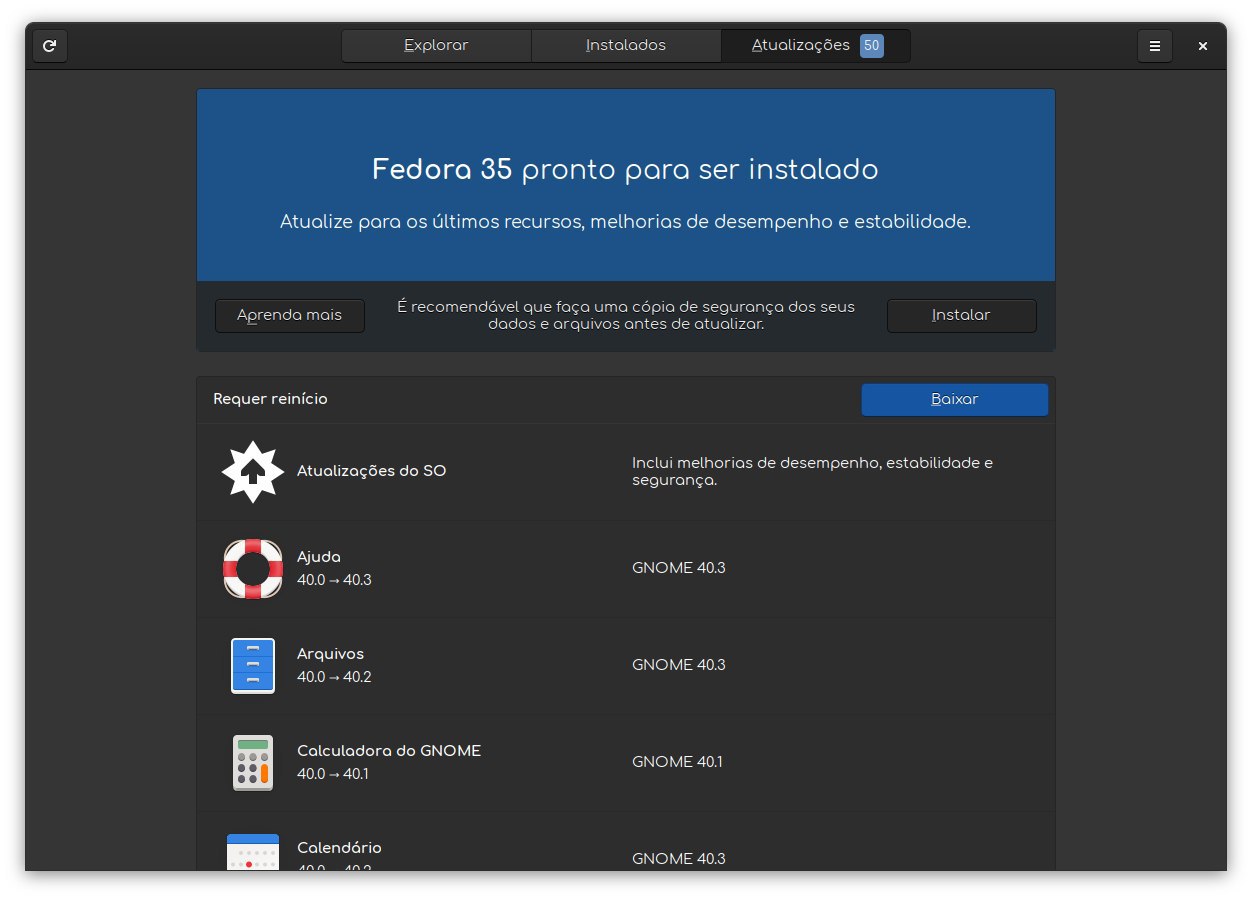Click the backup recommendation message text

(626, 315)
